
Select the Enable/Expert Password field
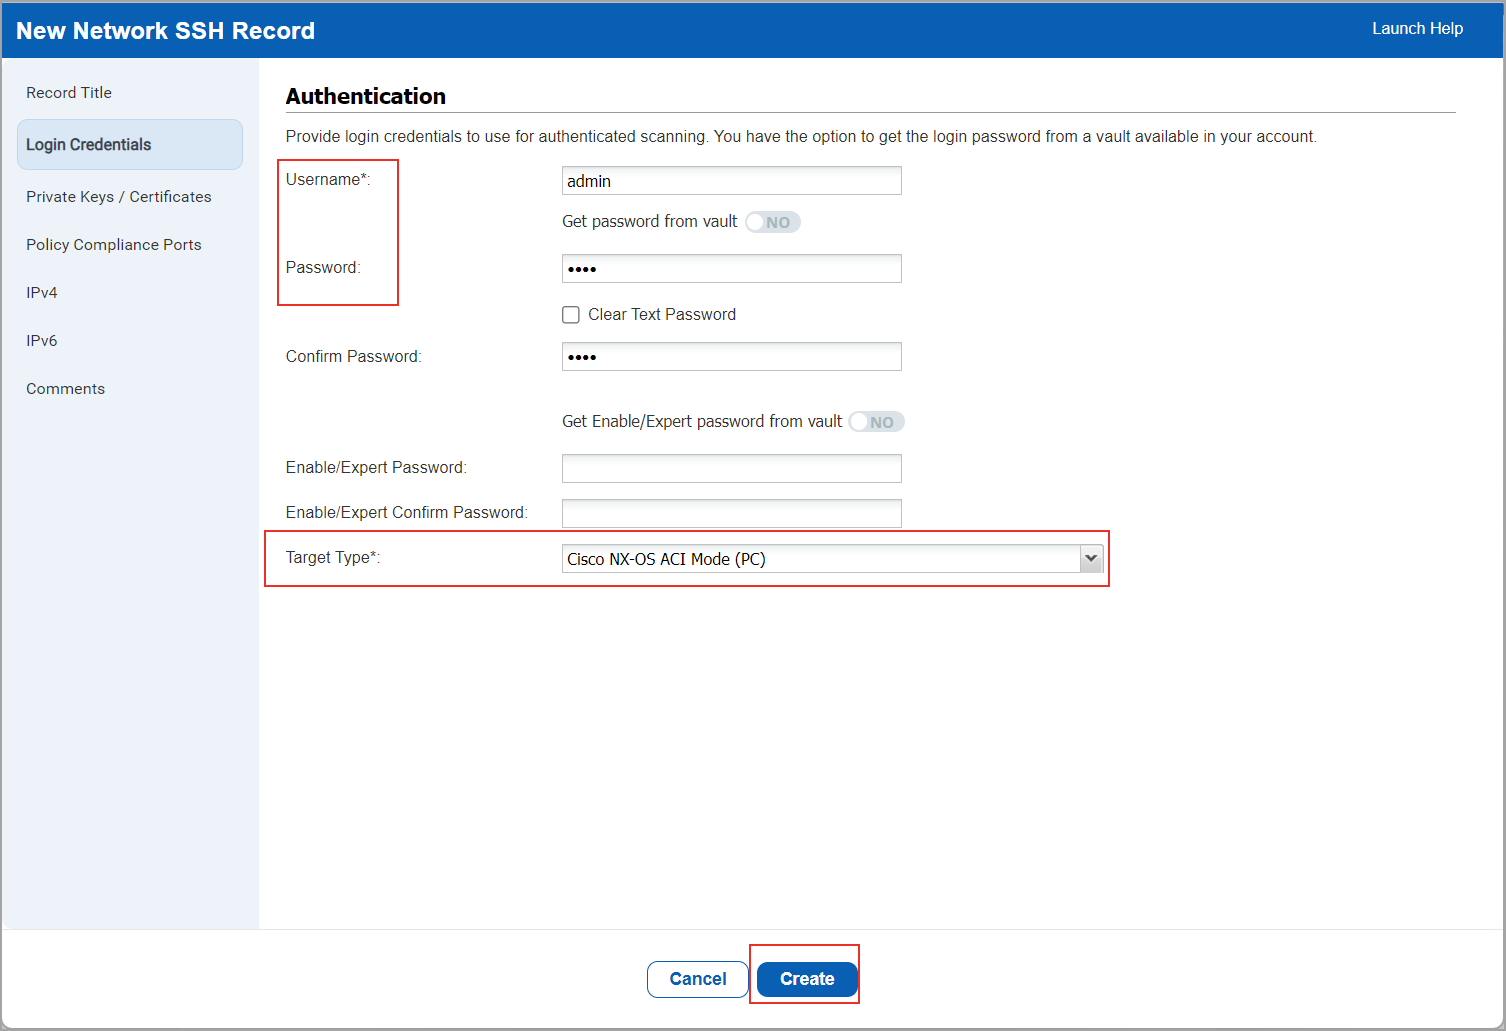tap(731, 468)
